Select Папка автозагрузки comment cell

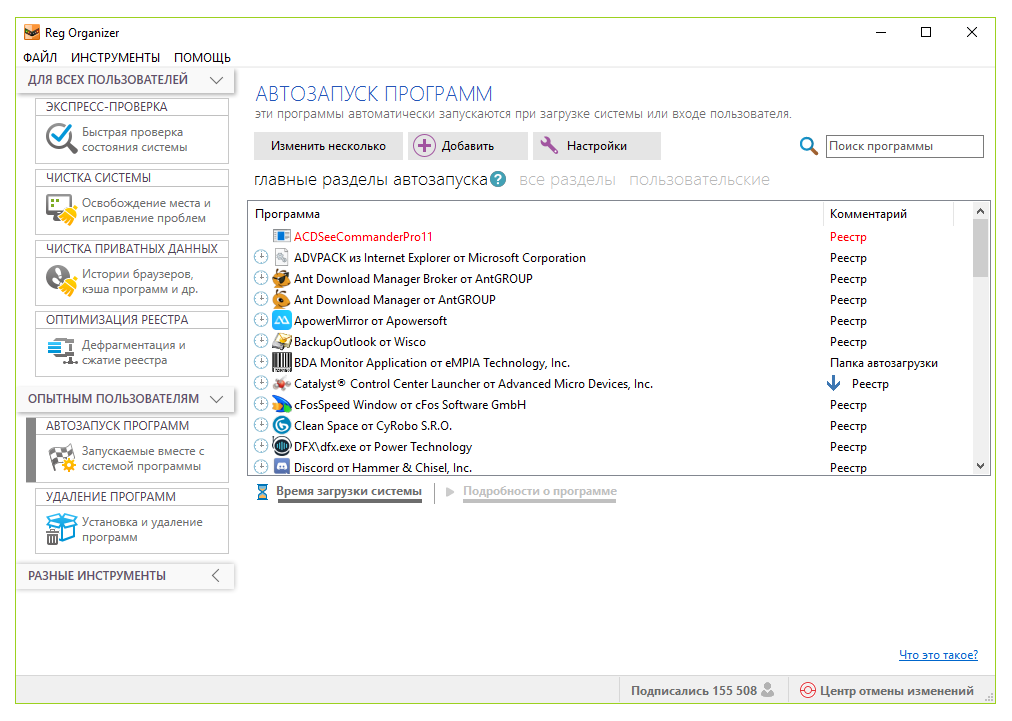point(884,363)
